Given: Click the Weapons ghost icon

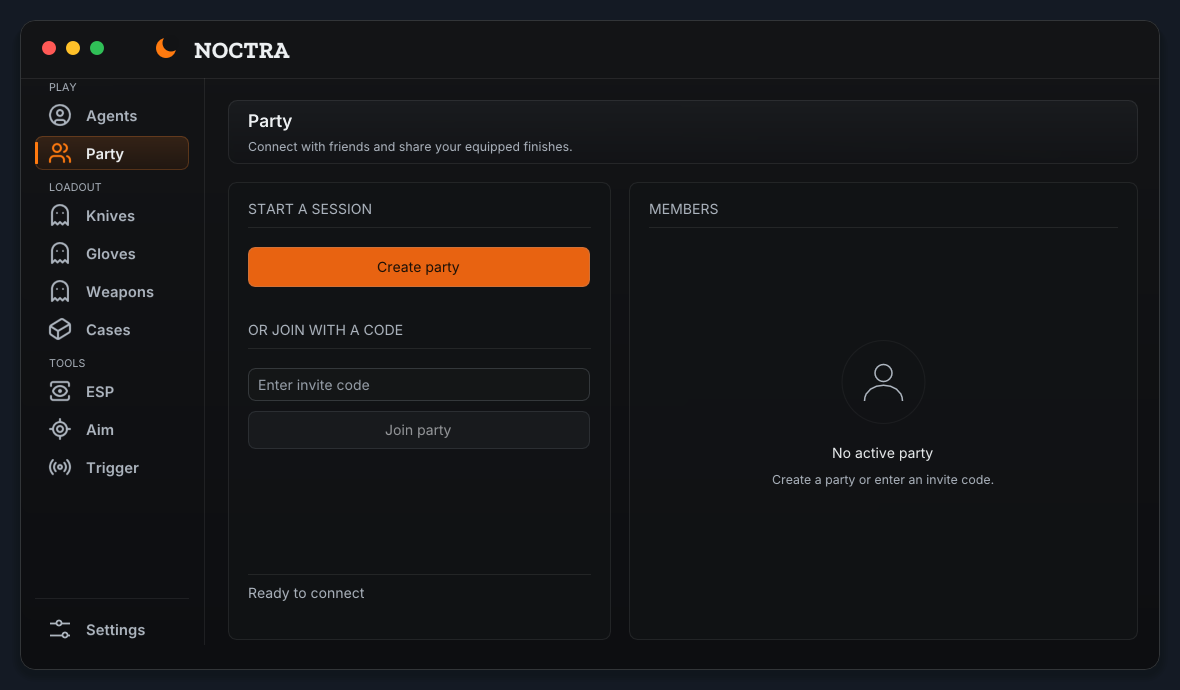Looking at the screenshot, I should coord(60,291).
